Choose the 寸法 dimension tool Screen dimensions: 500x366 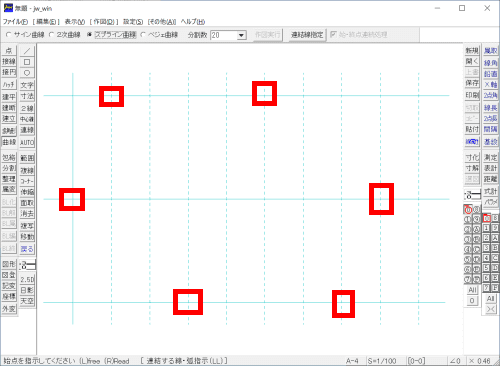pyautogui.click(x=27, y=96)
